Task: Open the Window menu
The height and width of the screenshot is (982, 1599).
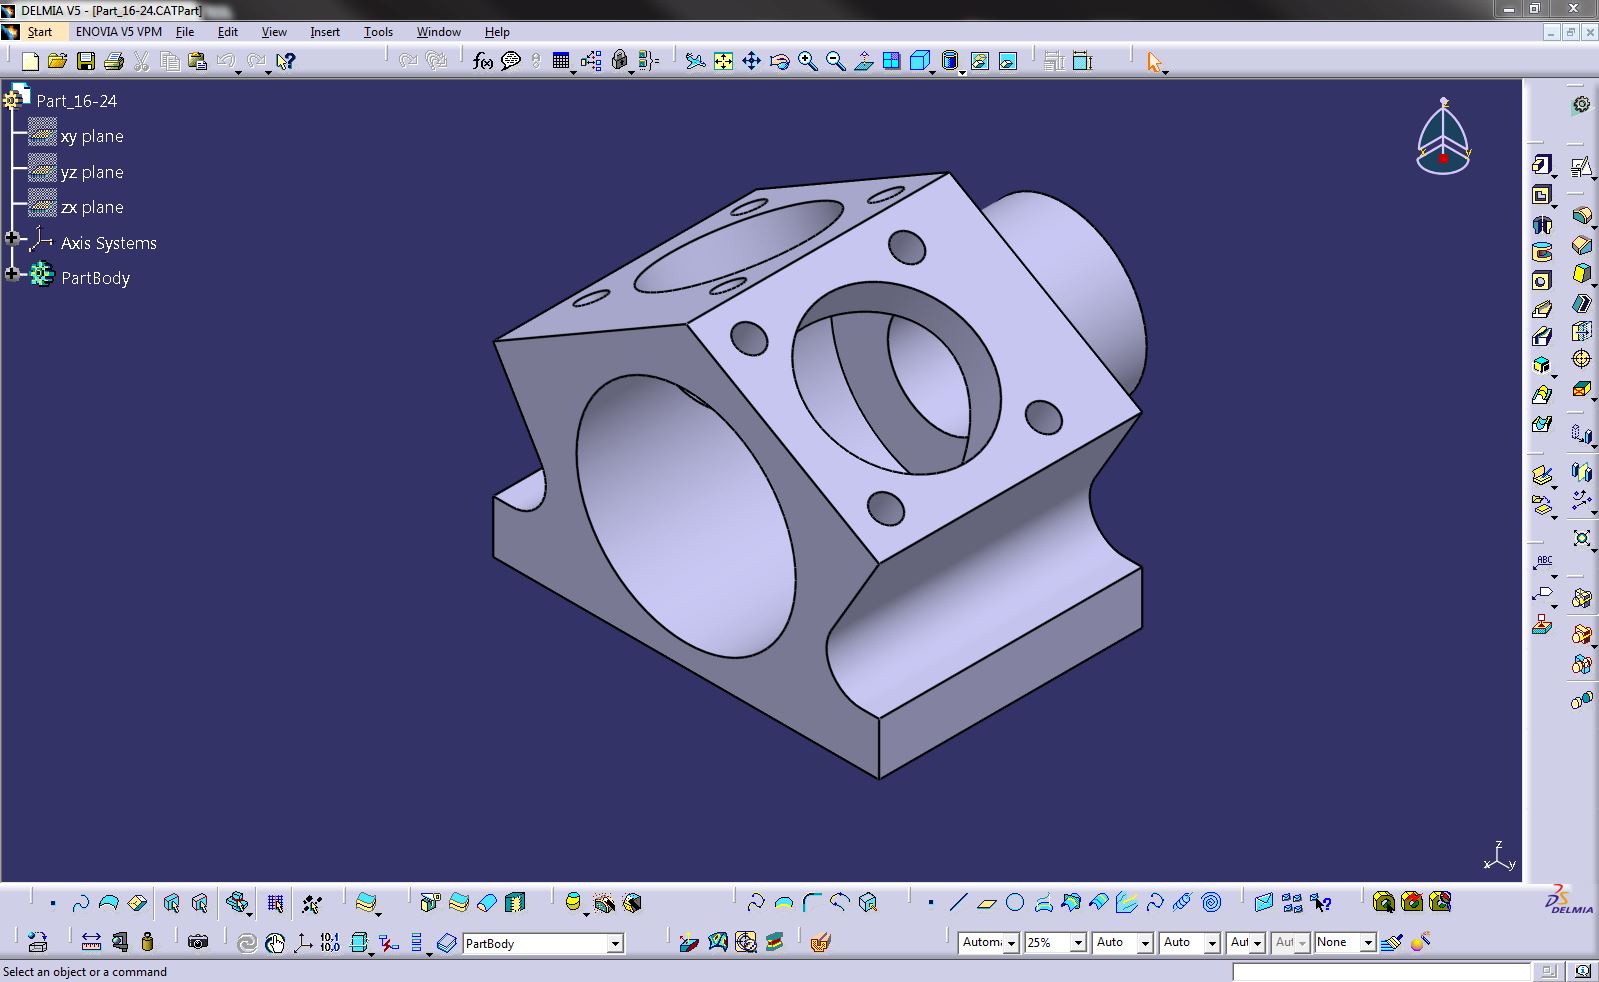Action: (x=438, y=32)
